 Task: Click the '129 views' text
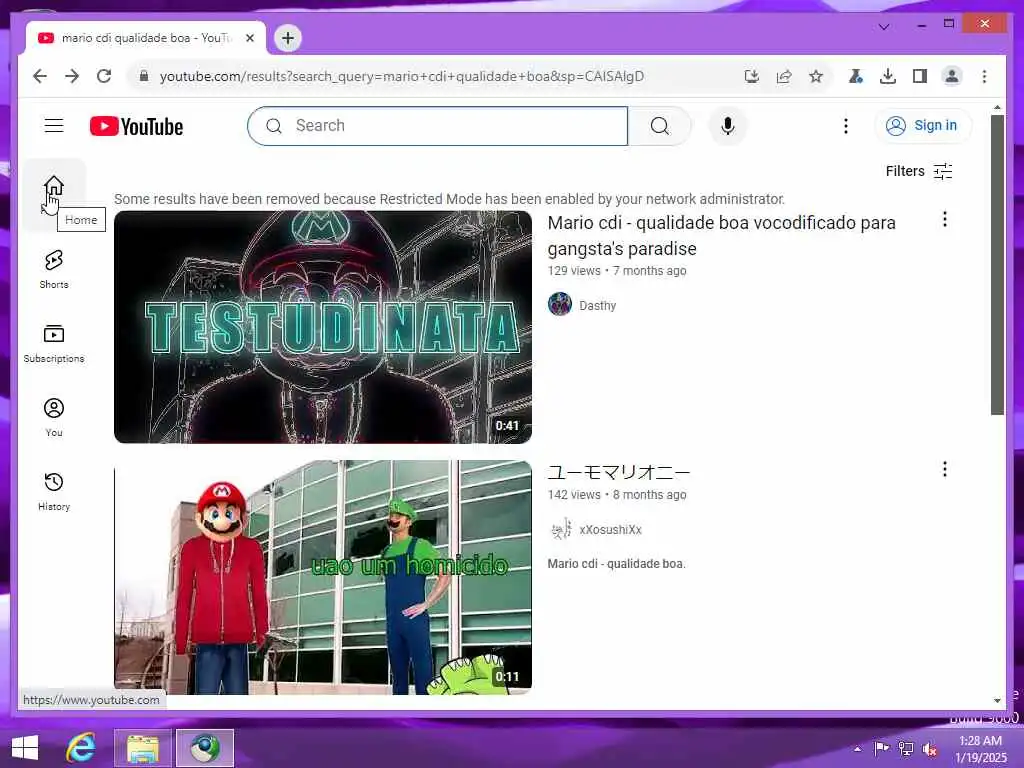[574, 270]
